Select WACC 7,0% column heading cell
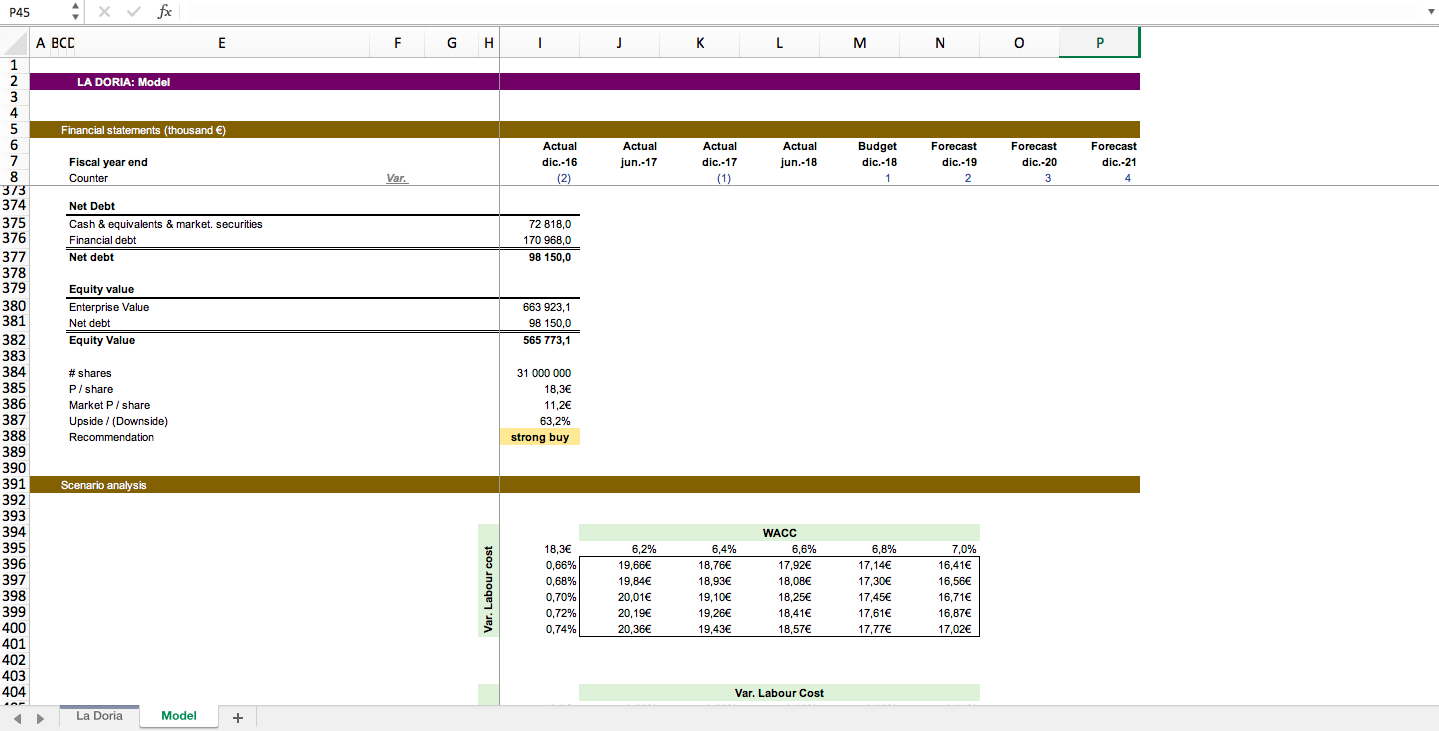Screen dimensions: 1439x731 point(940,549)
